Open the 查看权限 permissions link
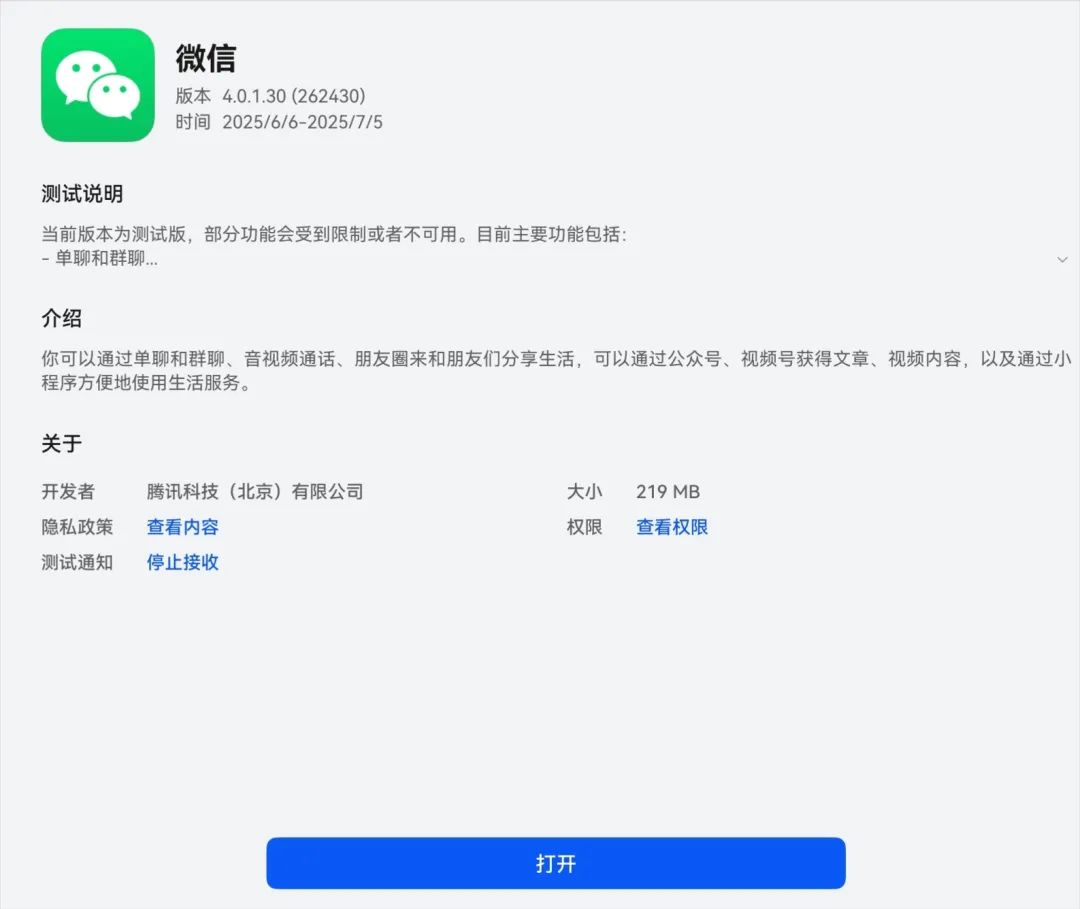Image resolution: width=1080 pixels, height=909 pixels. 672,527
